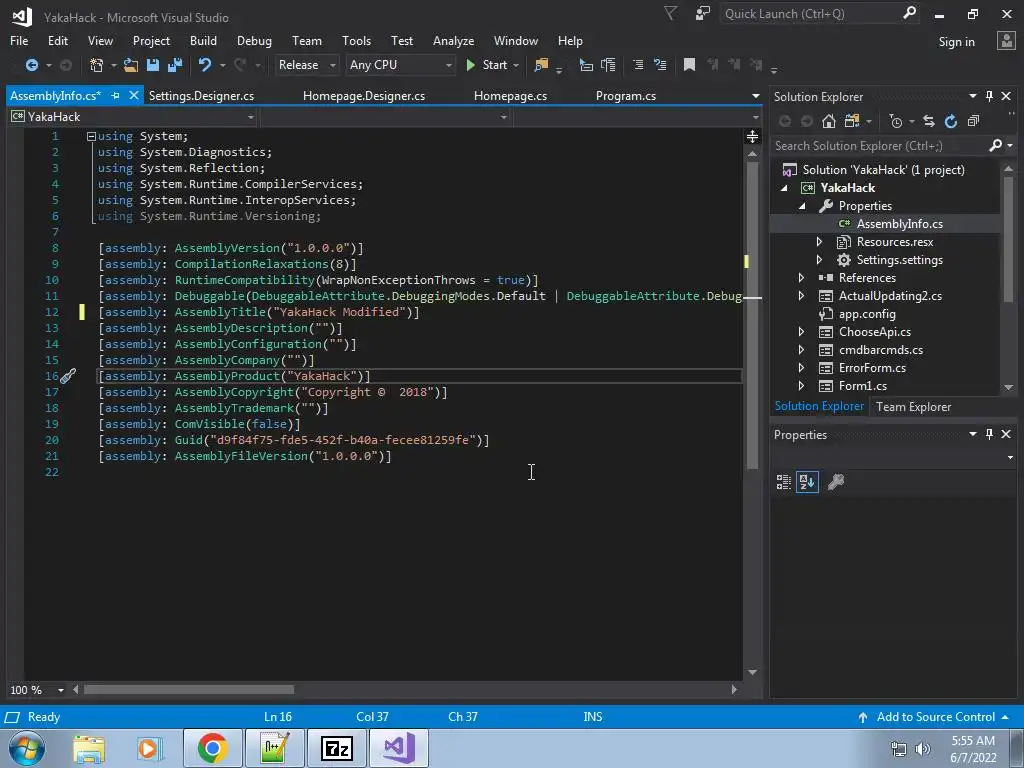This screenshot has height=768, width=1024.
Task: Select AssemblyInfo.cs in Solution Explorer
Action: click(899, 224)
